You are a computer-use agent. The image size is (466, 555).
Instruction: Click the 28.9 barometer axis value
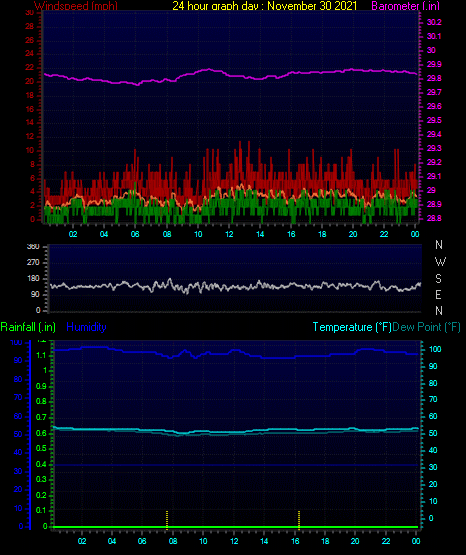[434, 205]
